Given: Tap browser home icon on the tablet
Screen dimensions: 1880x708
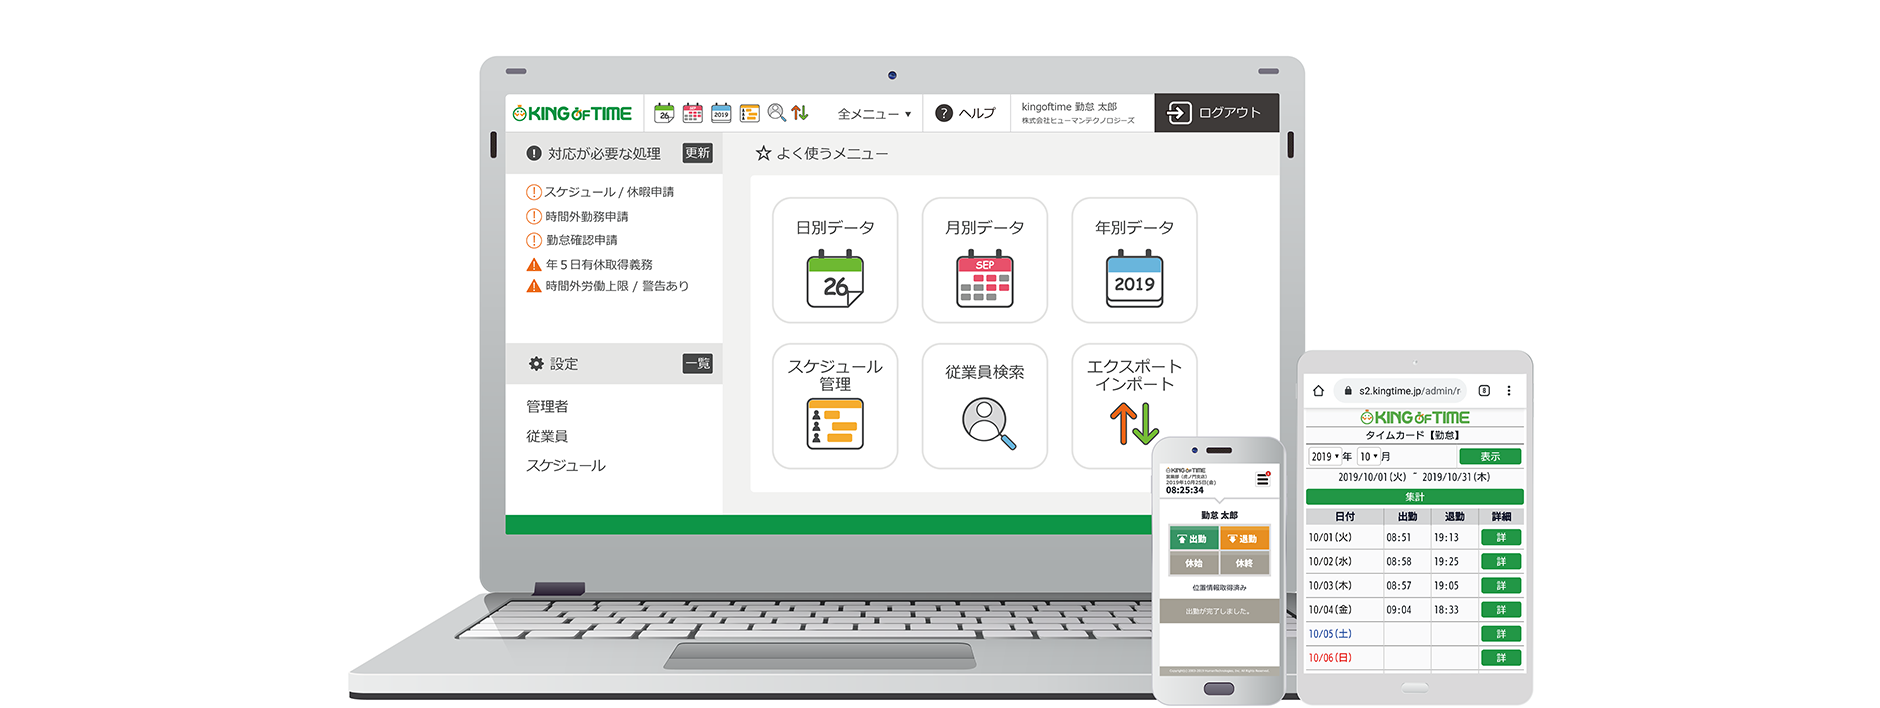Looking at the screenshot, I should coord(1318,391).
